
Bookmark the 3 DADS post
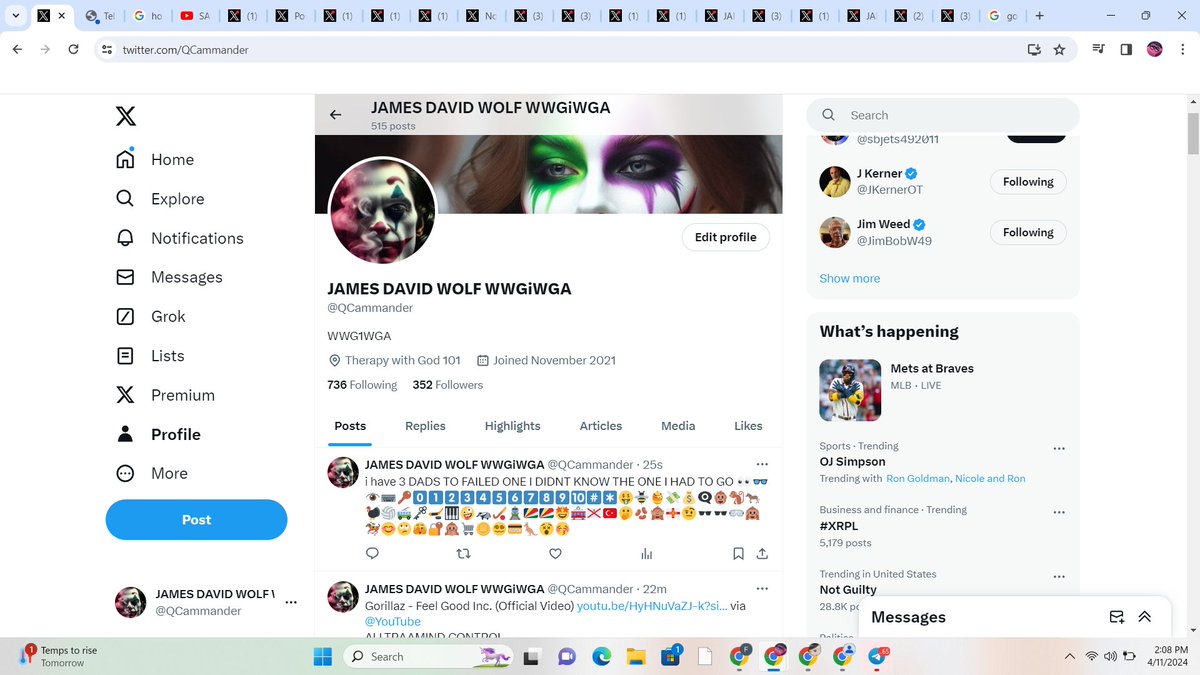tap(738, 553)
